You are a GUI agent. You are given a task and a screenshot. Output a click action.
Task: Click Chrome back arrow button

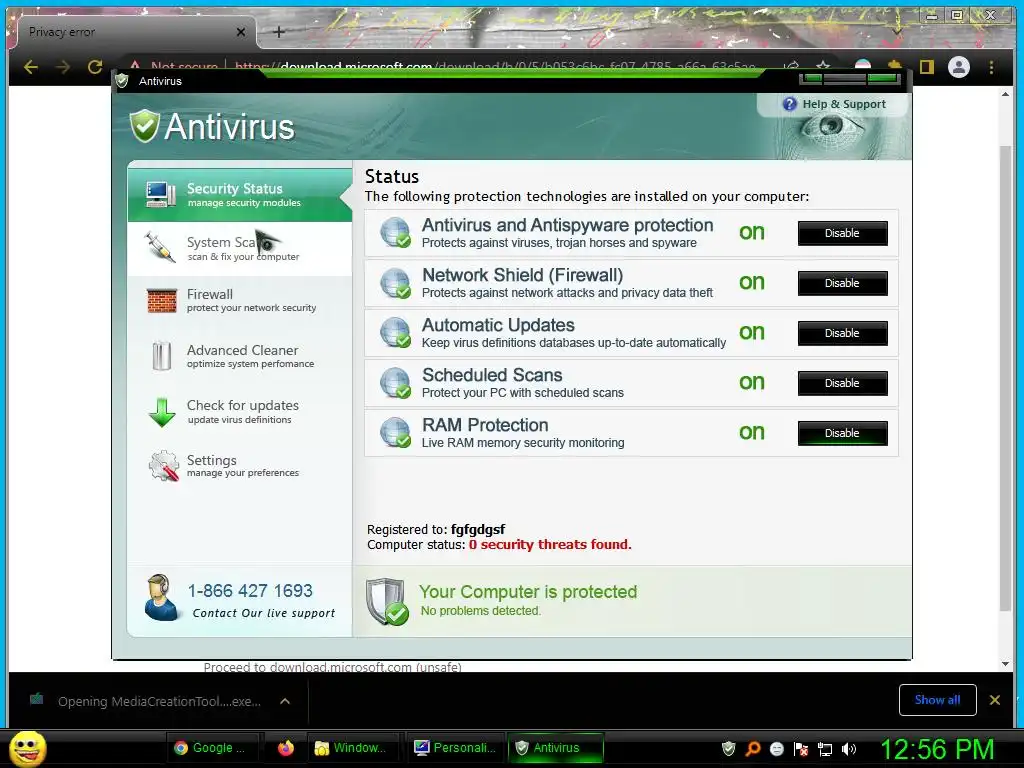click(31, 67)
